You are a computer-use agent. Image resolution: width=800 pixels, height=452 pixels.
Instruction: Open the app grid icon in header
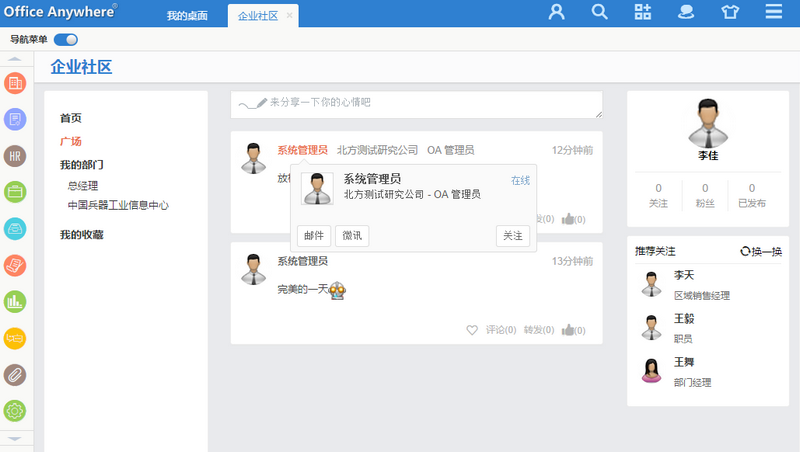coord(643,13)
